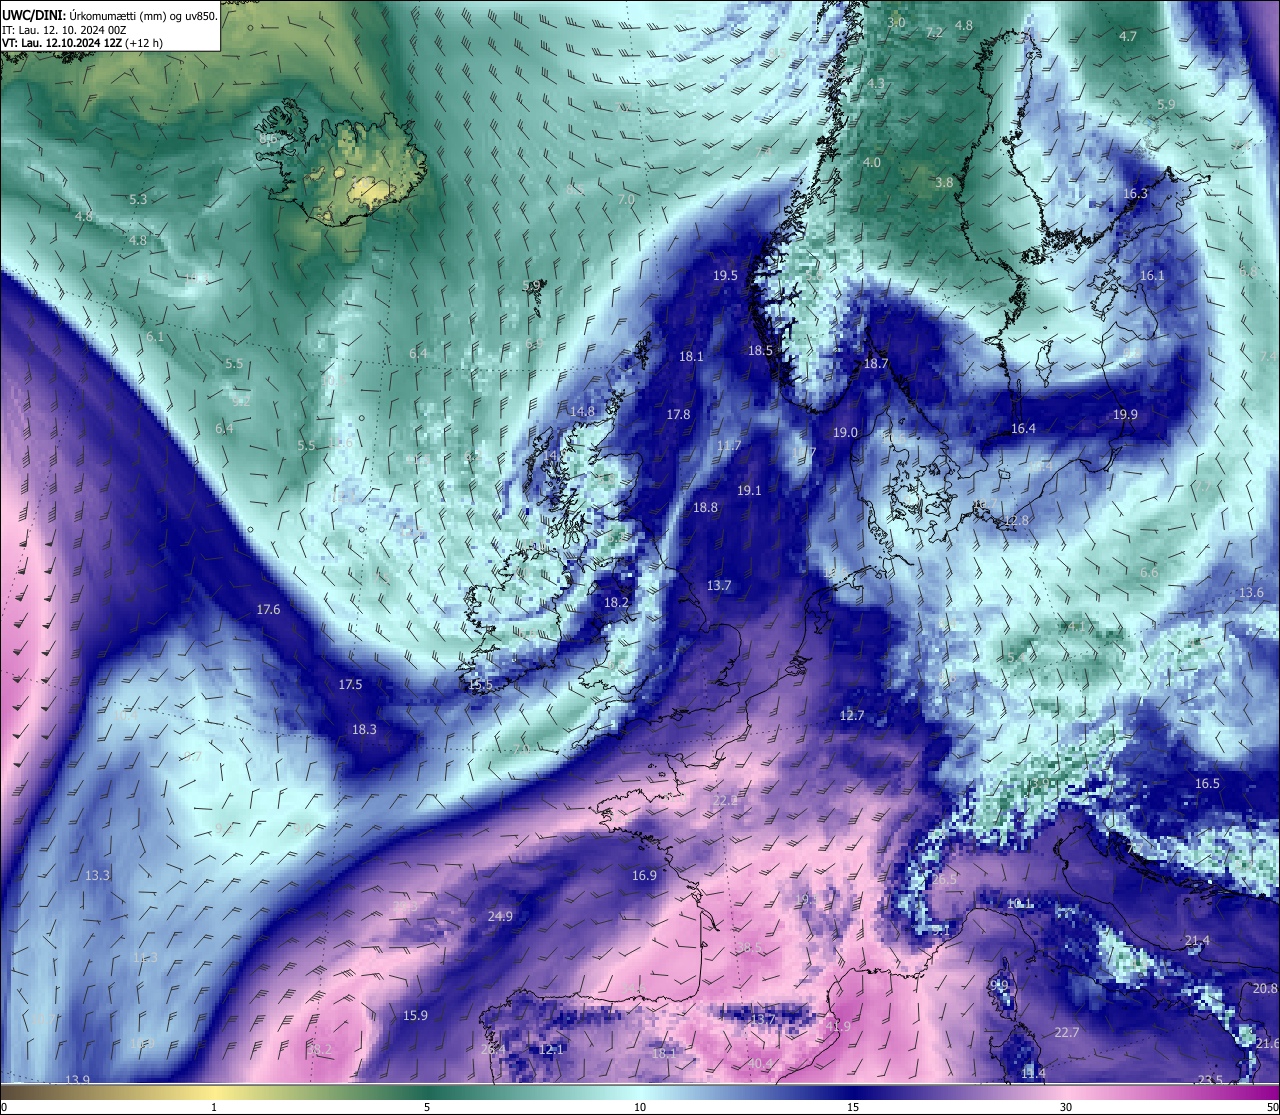Click the 10 tick on the colour scale
This screenshot has height=1115, width=1280.
(640, 1107)
